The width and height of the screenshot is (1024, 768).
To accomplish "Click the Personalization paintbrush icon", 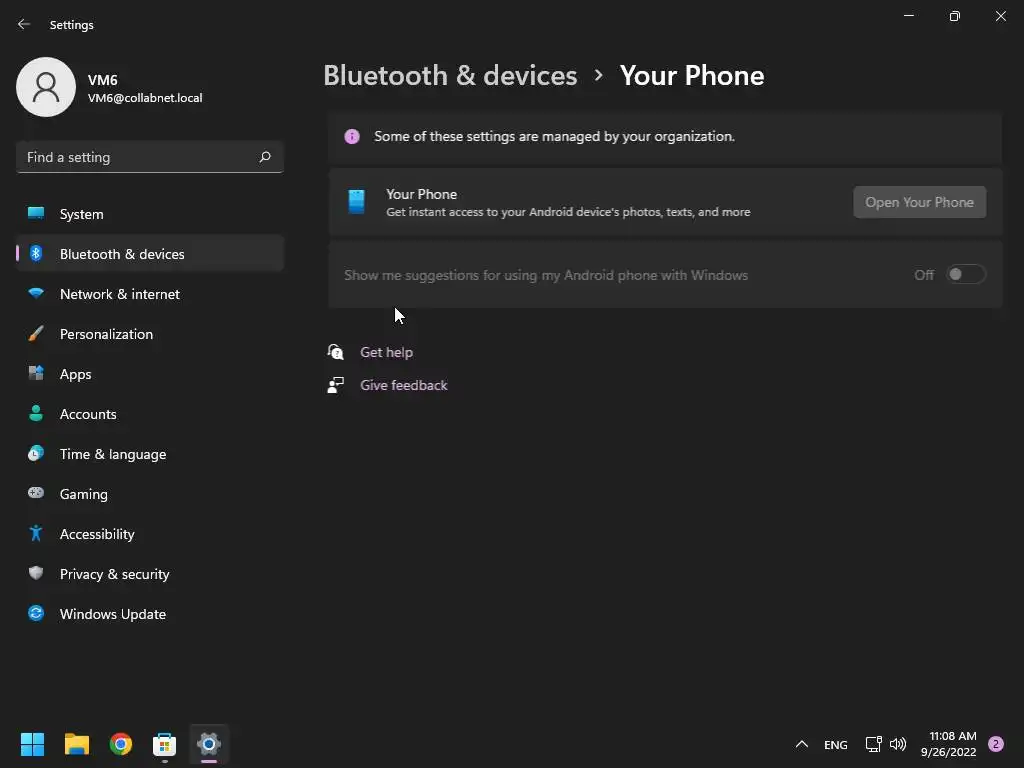I will [36, 334].
